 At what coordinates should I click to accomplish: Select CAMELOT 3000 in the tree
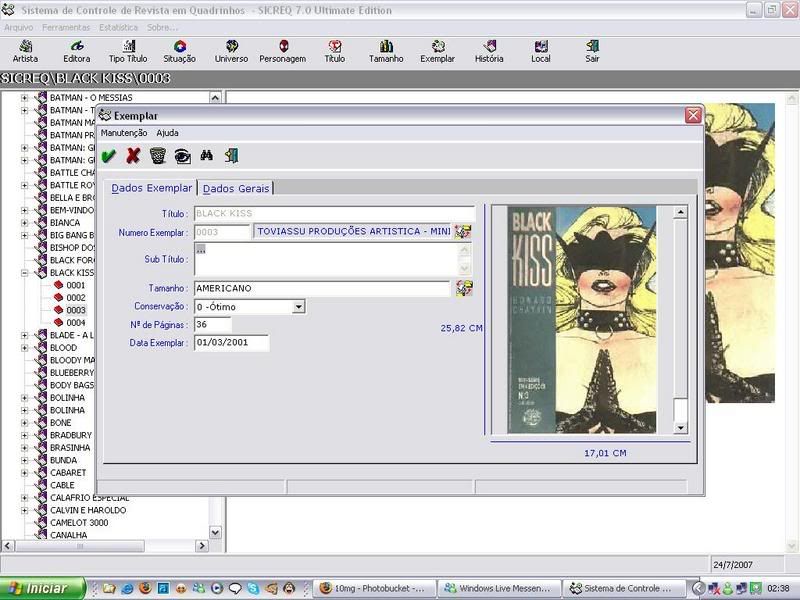[79, 522]
